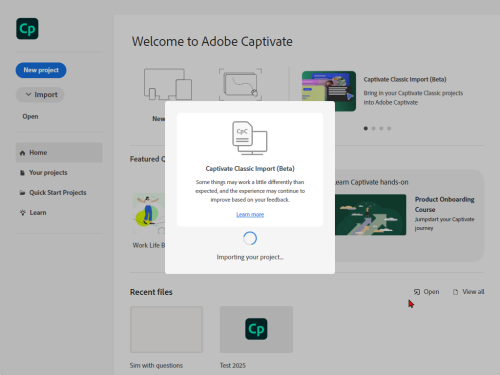Viewport: 500px width, 375px height.
Task: Click View all recent files
Action: pyautogui.click(x=469, y=292)
